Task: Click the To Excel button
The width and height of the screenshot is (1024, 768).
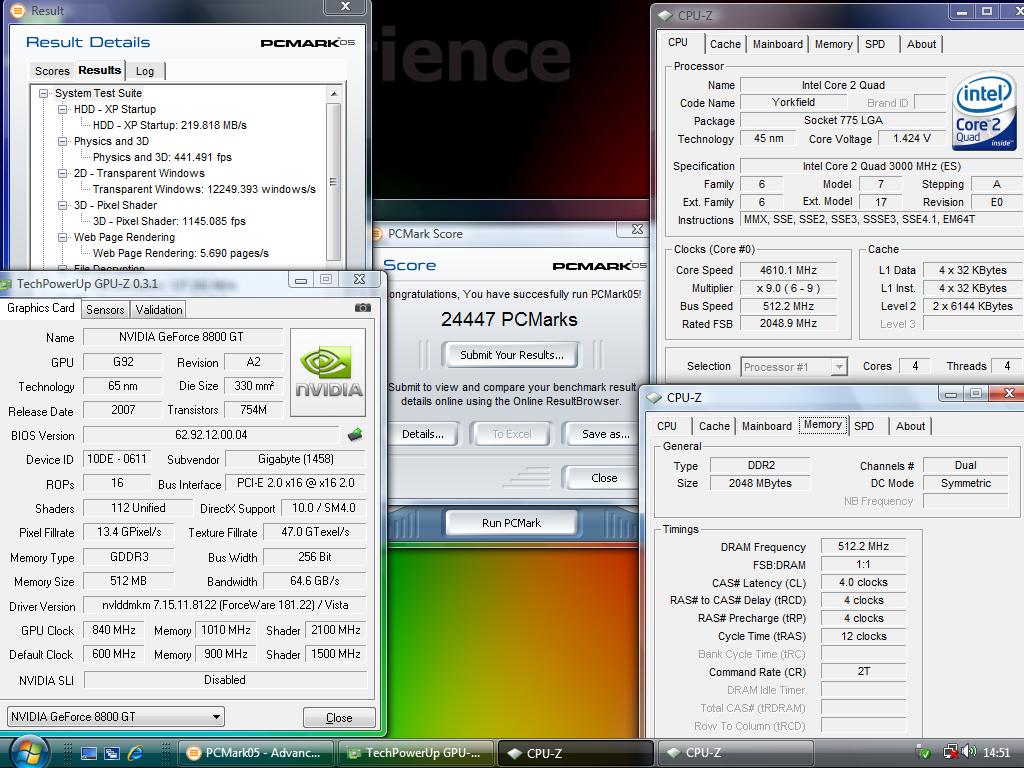Action: (x=511, y=434)
